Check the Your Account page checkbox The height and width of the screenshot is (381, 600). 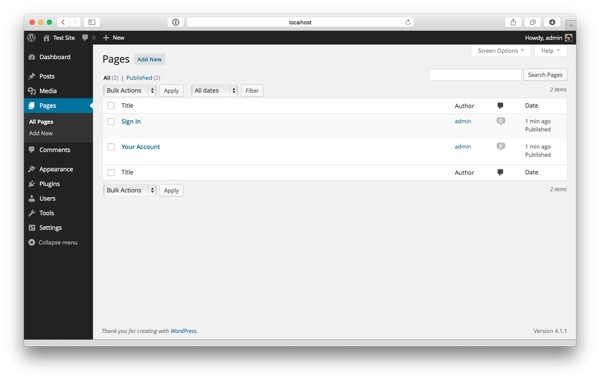tap(111, 147)
